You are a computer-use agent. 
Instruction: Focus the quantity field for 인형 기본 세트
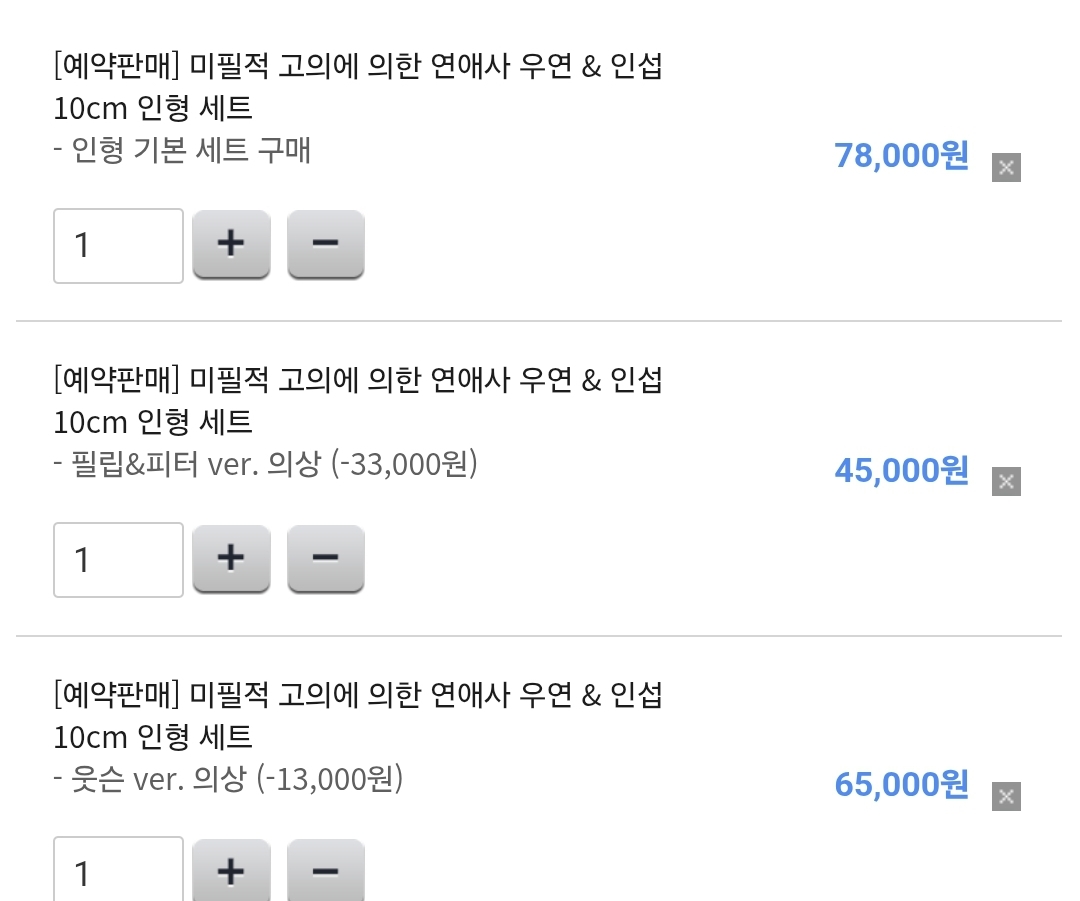pyautogui.click(x=118, y=246)
